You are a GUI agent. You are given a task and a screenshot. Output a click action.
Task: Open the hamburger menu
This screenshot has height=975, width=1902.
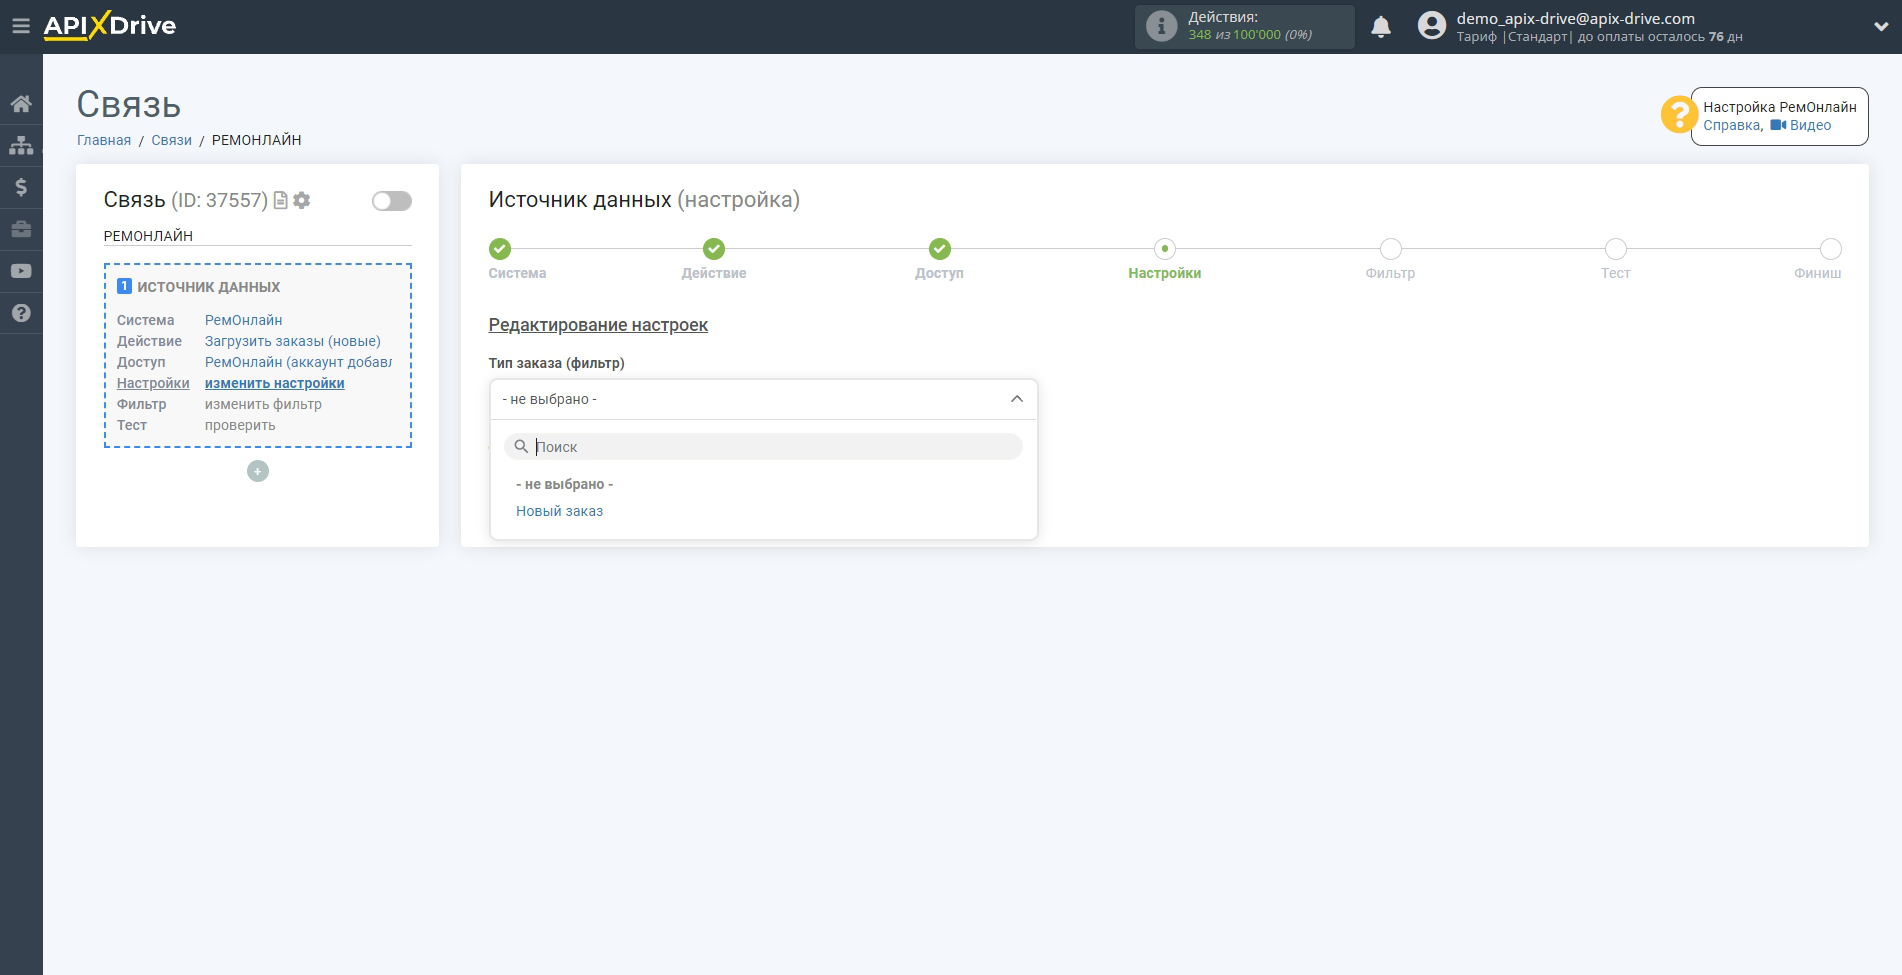(x=21, y=26)
